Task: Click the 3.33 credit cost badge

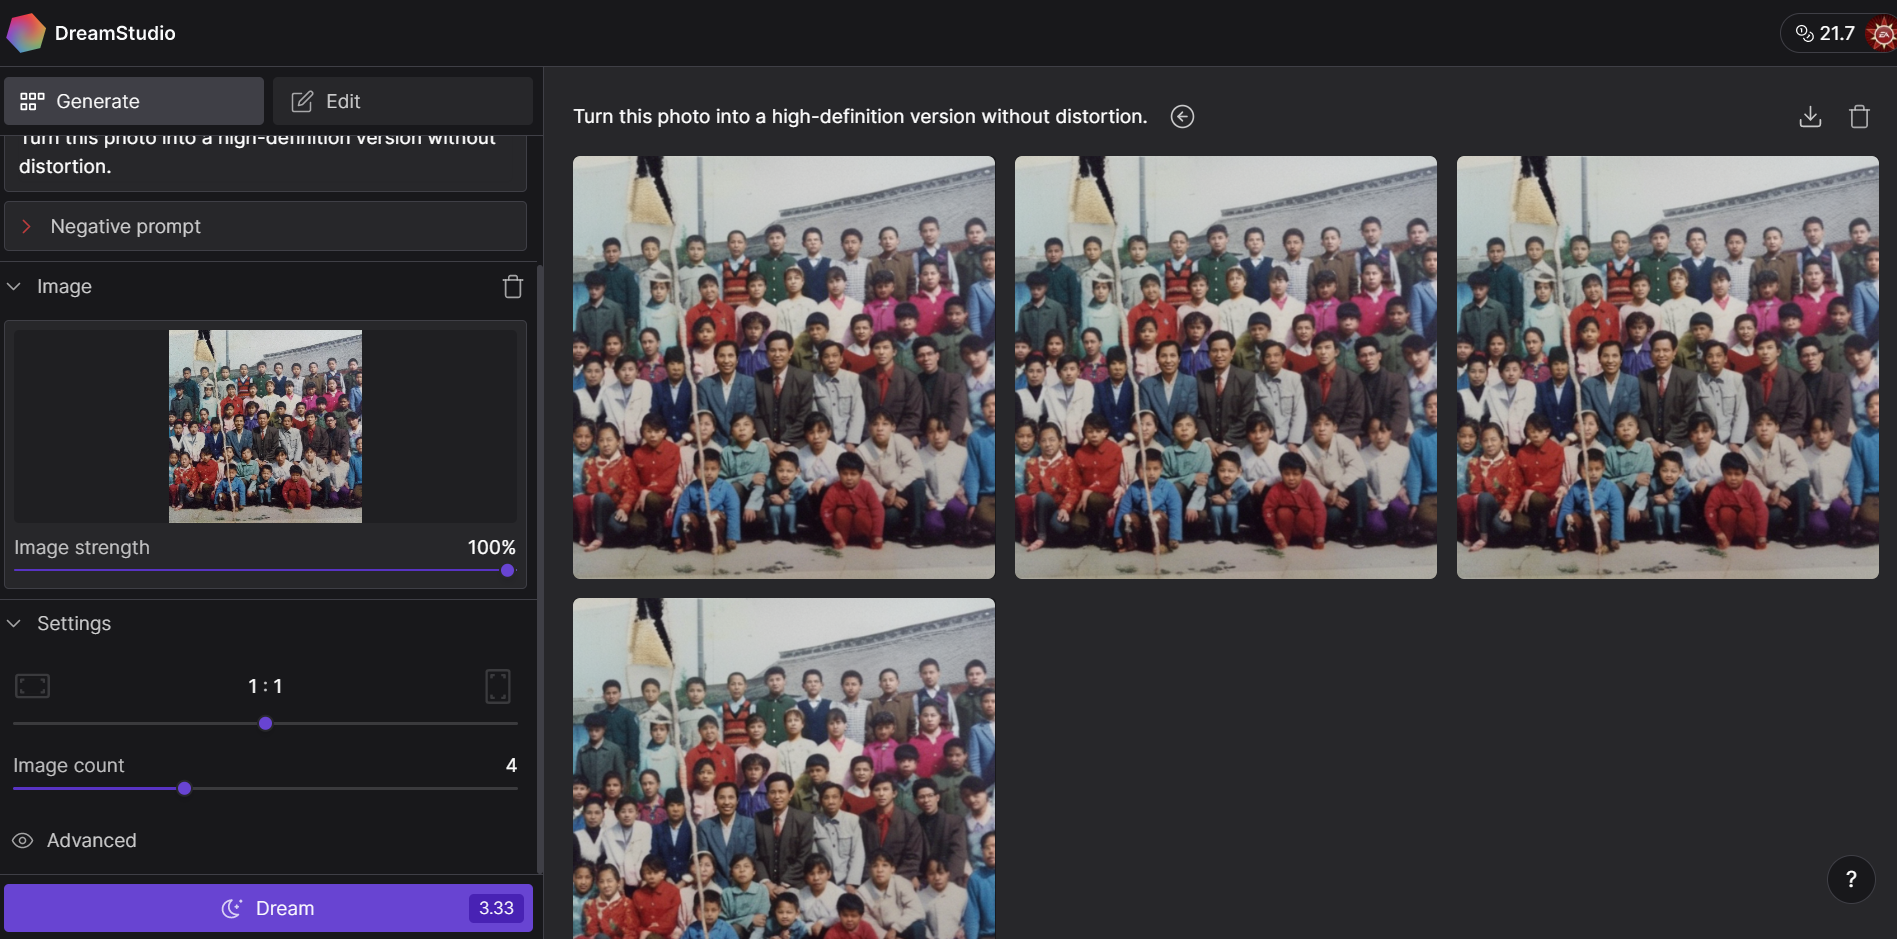Action: pos(496,908)
